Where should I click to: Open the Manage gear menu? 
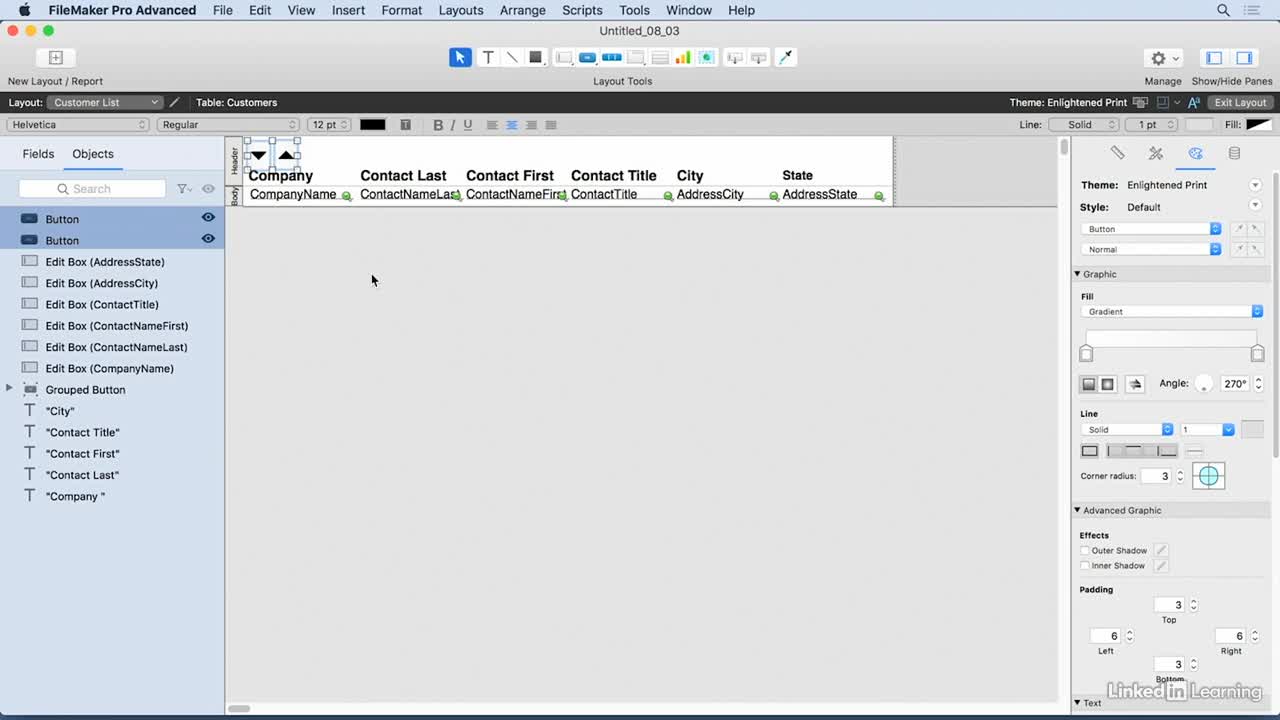point(1163,58)
